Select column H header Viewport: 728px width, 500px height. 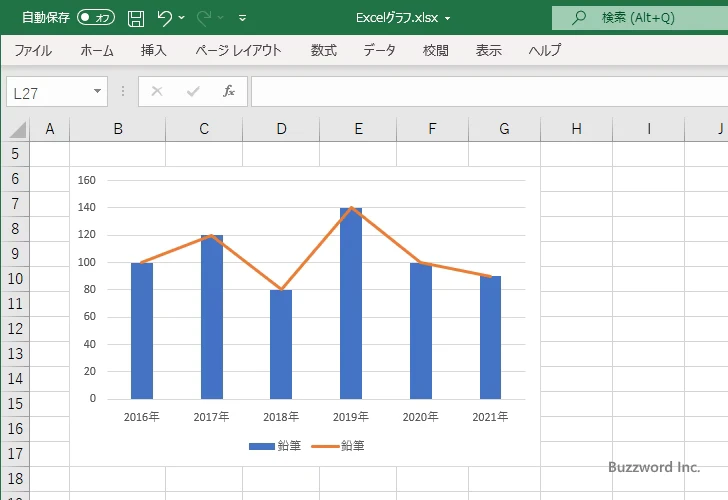[x=577, y=129]
